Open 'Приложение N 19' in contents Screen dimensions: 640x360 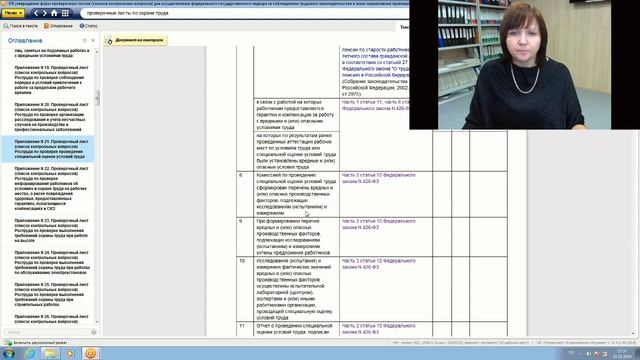click(51, 80)
